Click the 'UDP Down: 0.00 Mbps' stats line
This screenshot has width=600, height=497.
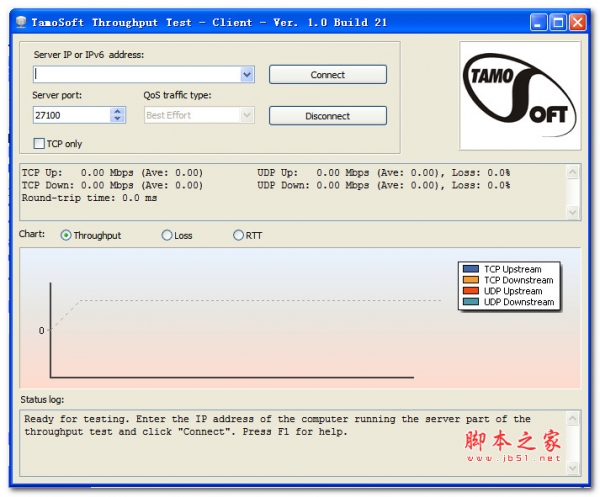[x=383, y=186]
